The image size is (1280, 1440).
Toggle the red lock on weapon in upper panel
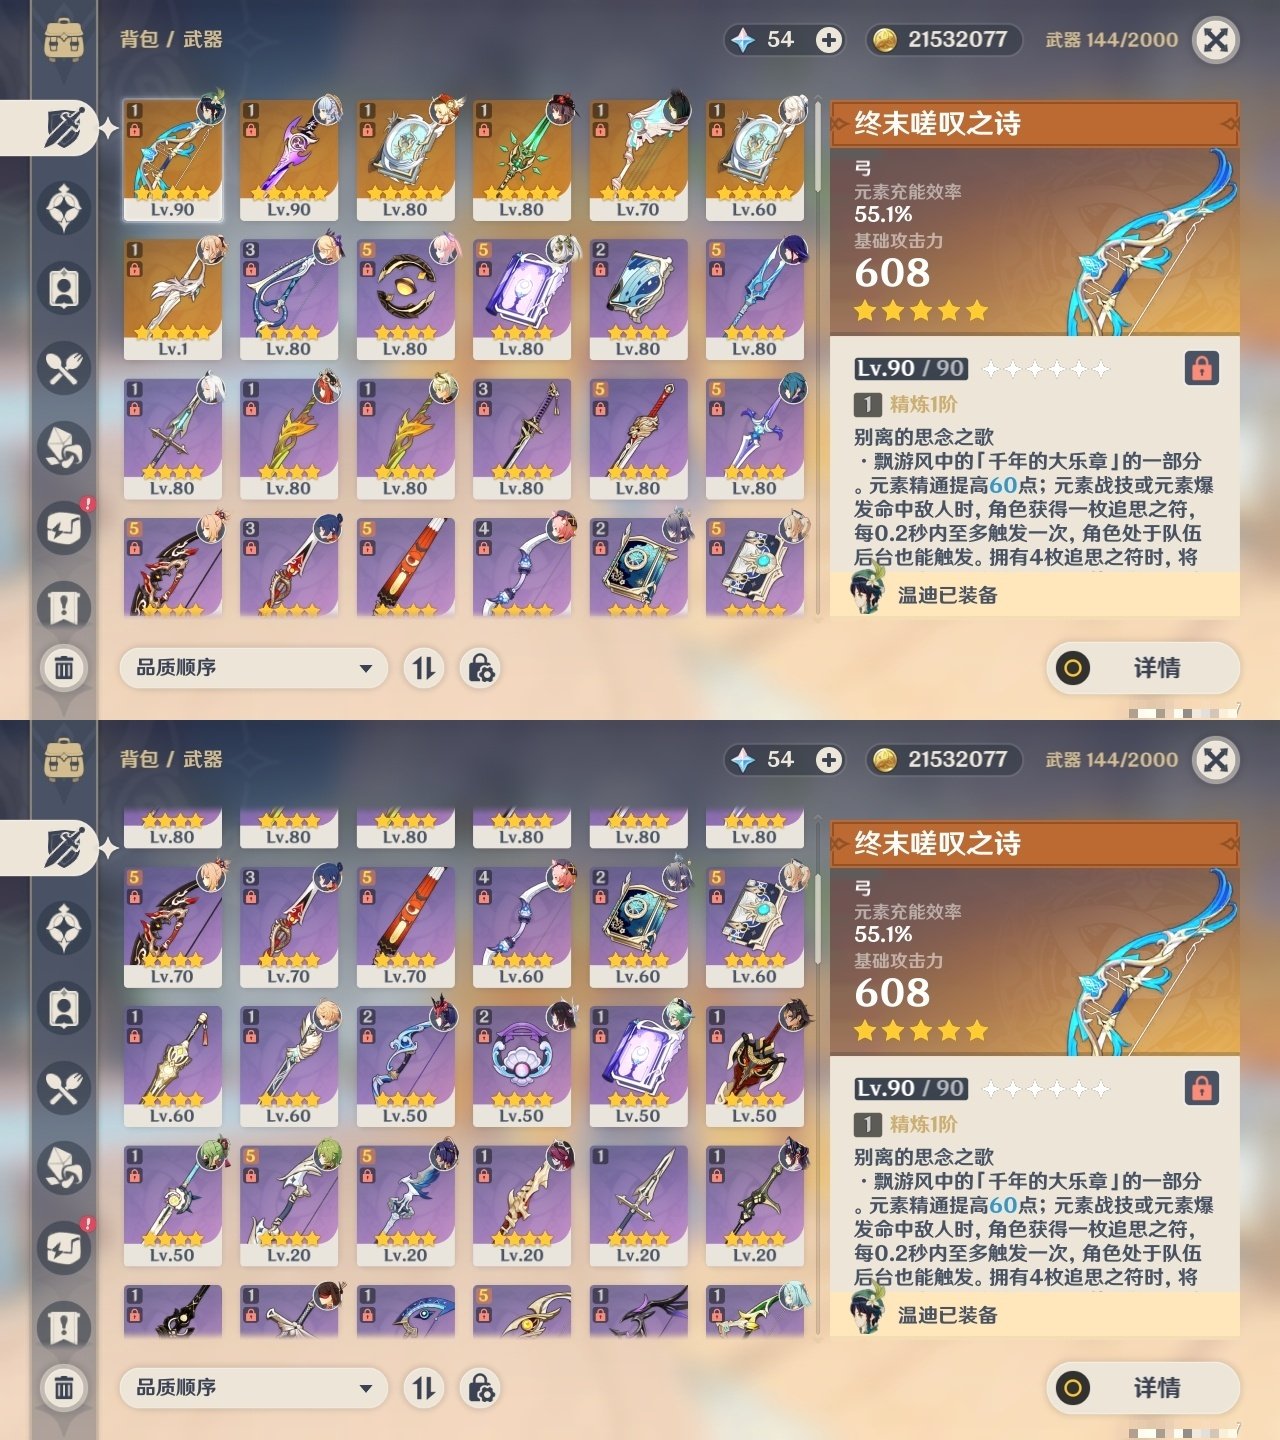tap(1201, 368)
